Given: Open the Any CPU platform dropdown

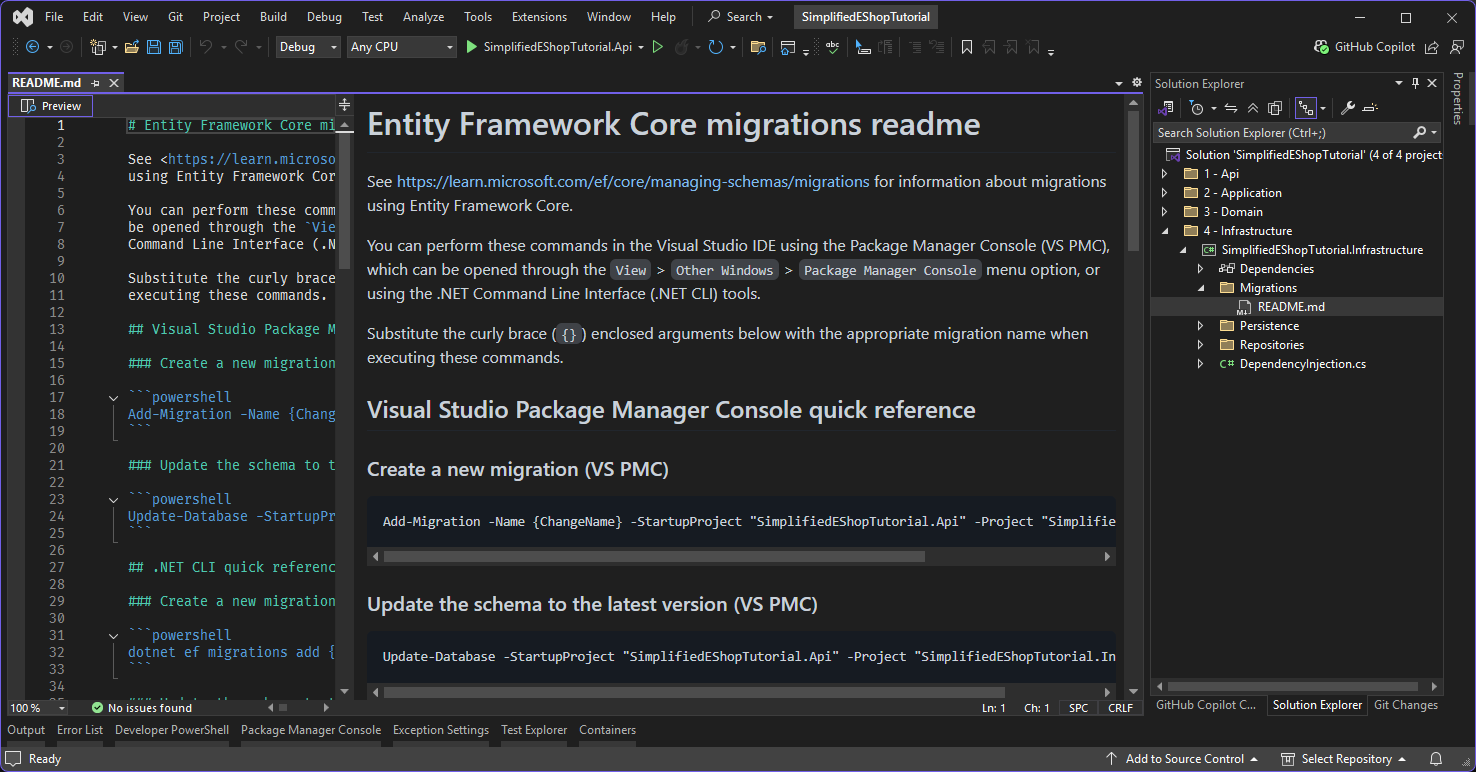Looking at the screenshot, I should (402, 47).
